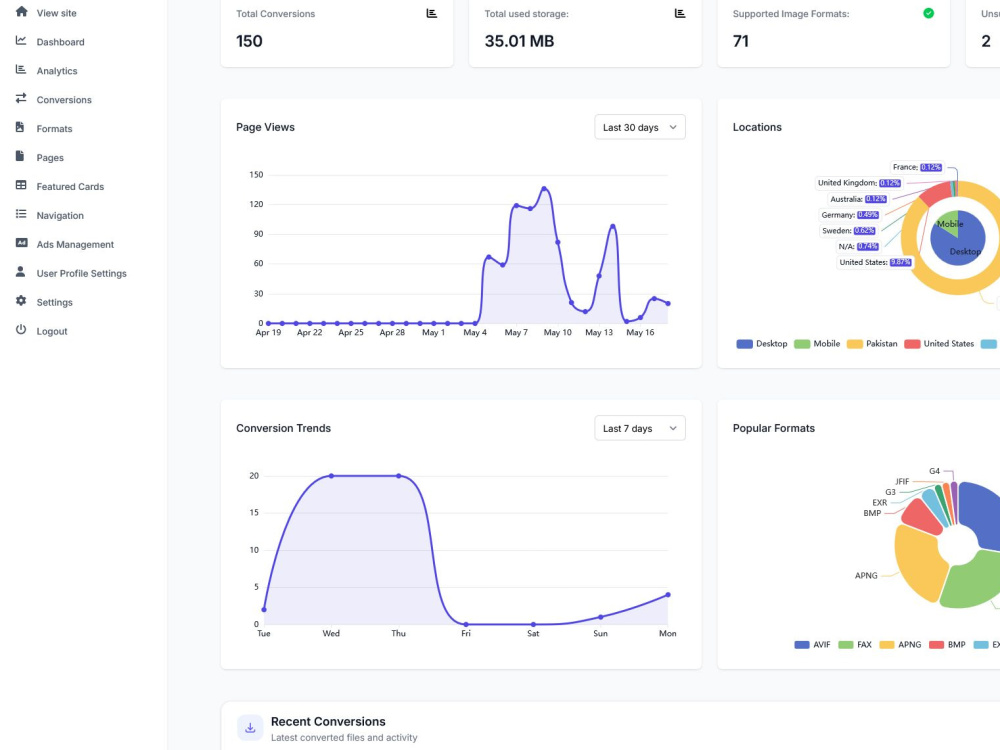Open Navigation in sidebar
Image resolution: width=1000 pixels, height=750 pixels.
tap(60, 216)
